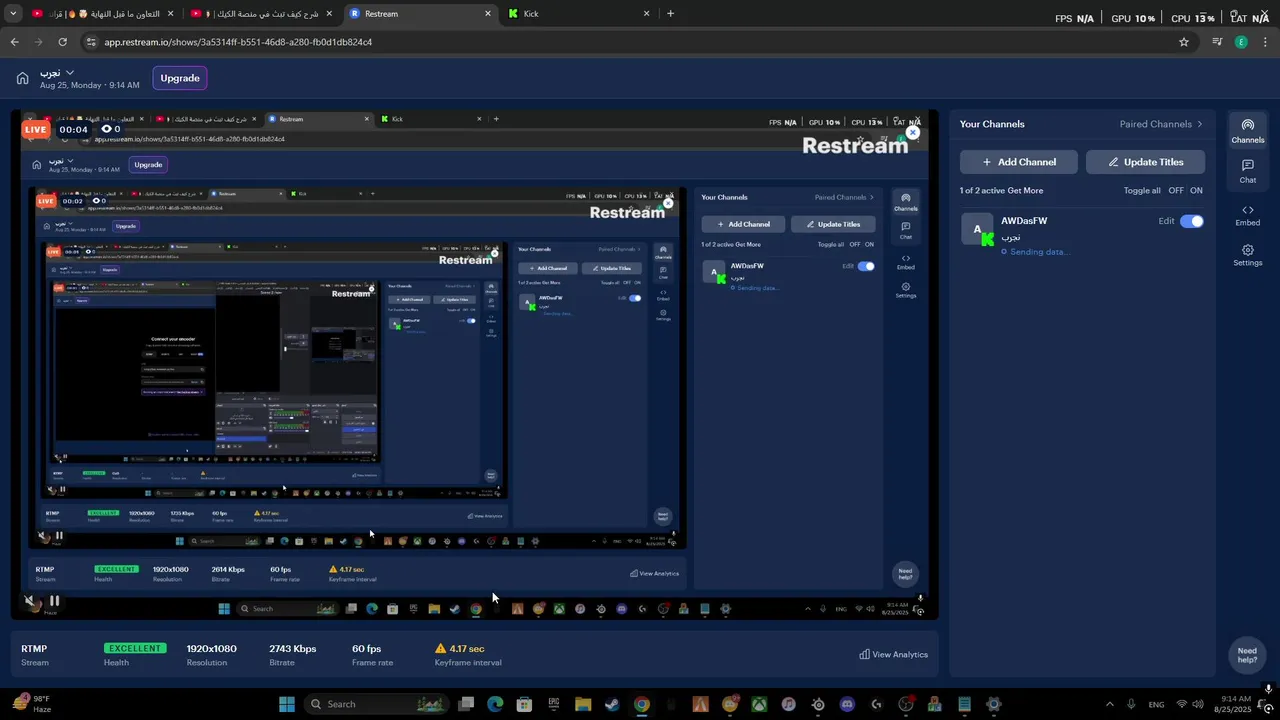
Task: Click Edit for AWDasFW channel
Action: click(1166, 221)
